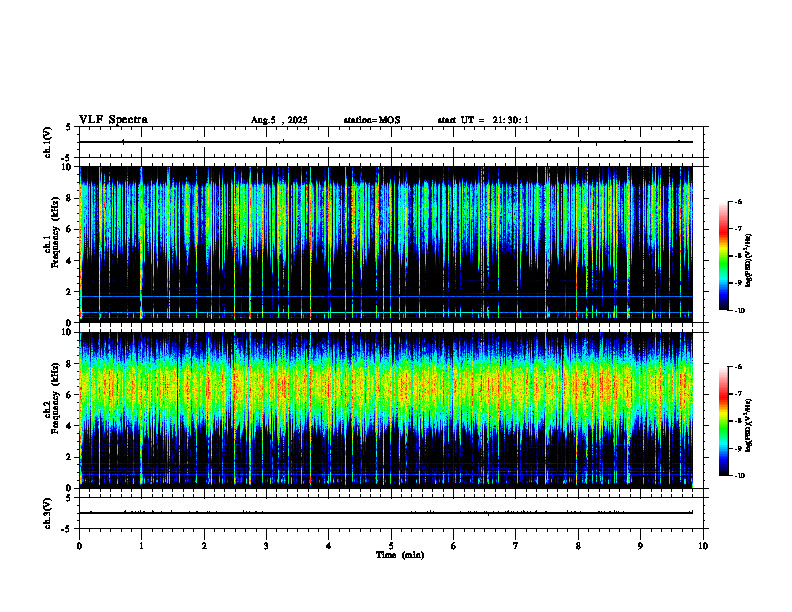The image size is (792, 612).
Task: Click the "-5" tick on ch.3(V) axis
Action: (x=67, y=529)
